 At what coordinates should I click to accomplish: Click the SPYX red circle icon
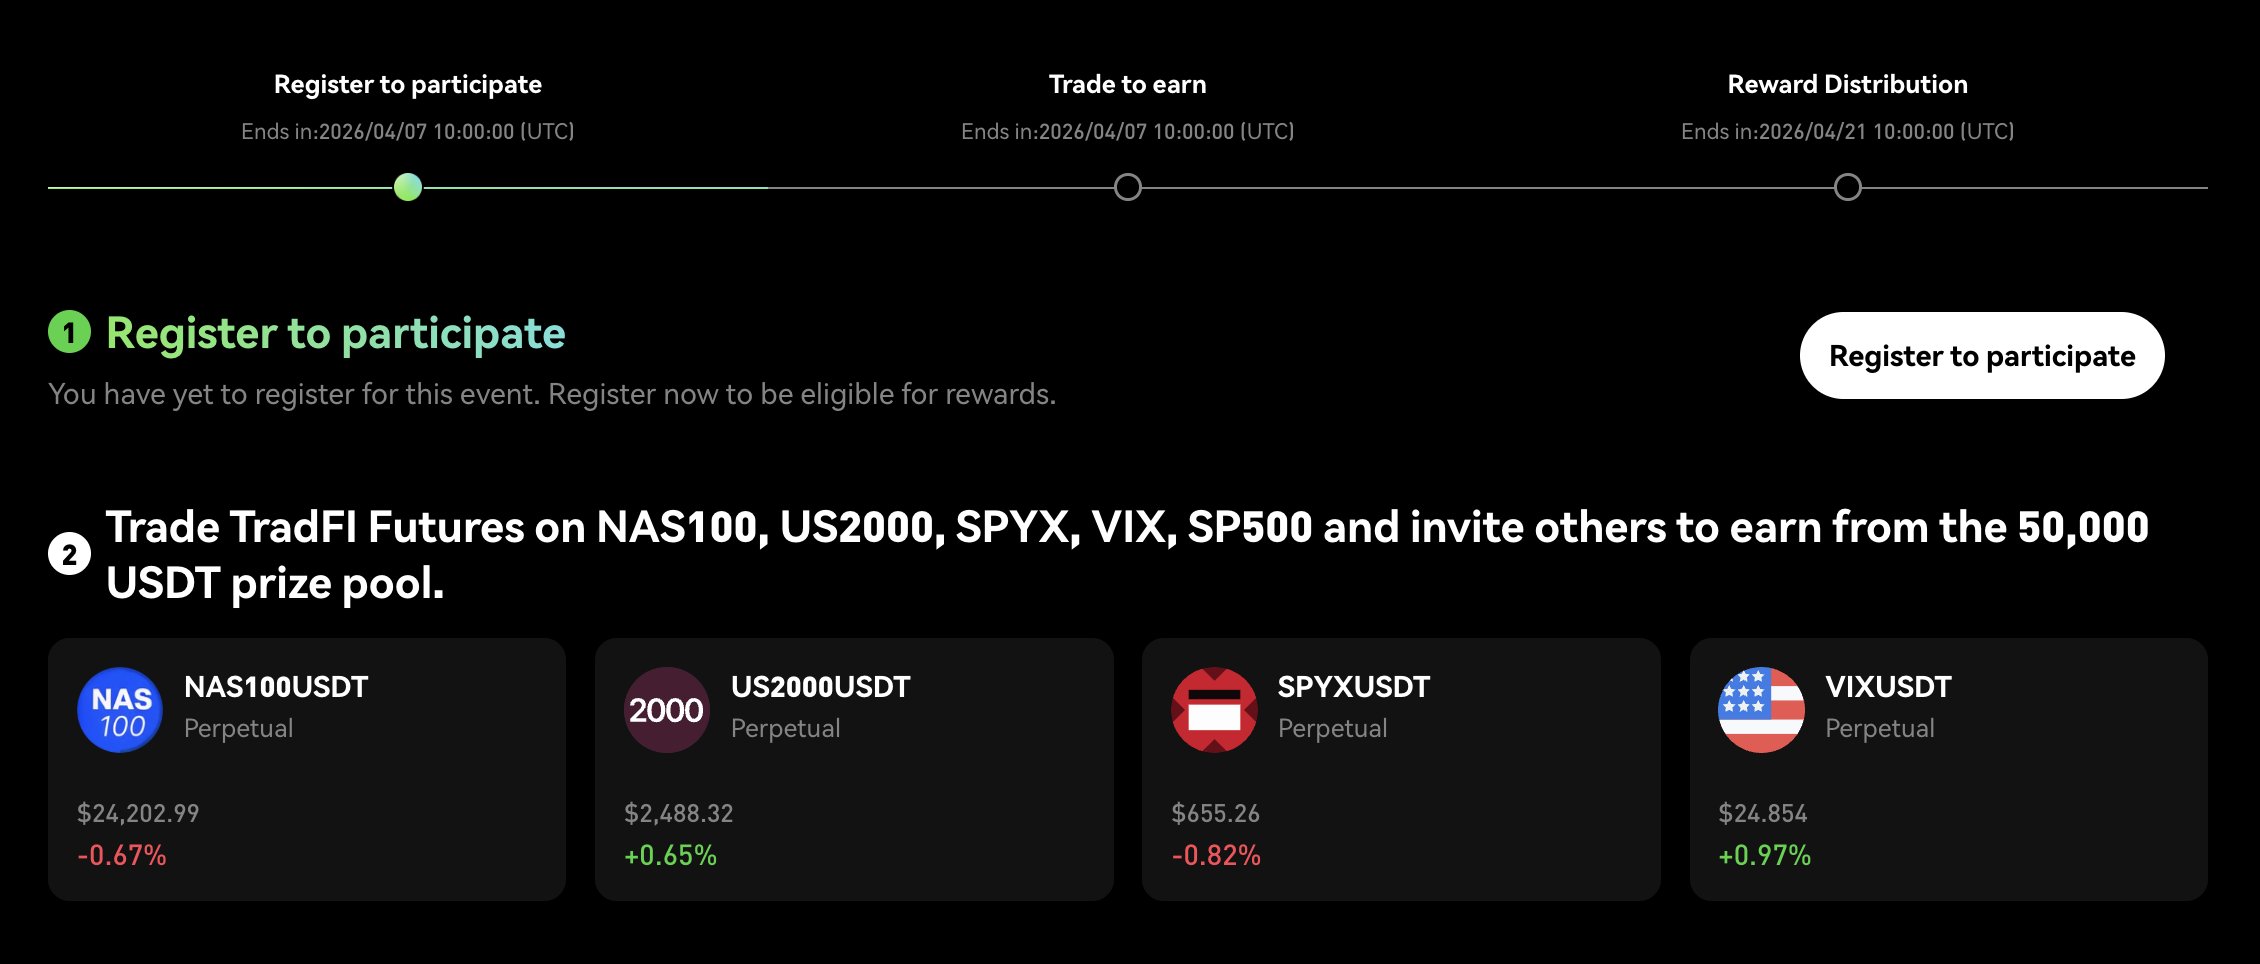click(1214, 710)
